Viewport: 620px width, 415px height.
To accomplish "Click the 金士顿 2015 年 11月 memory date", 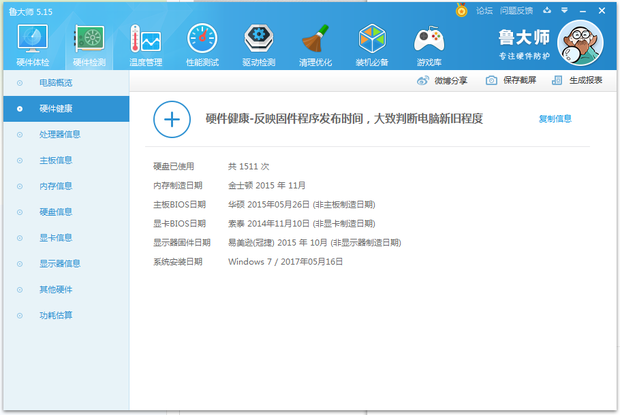I will coord(267,185).
